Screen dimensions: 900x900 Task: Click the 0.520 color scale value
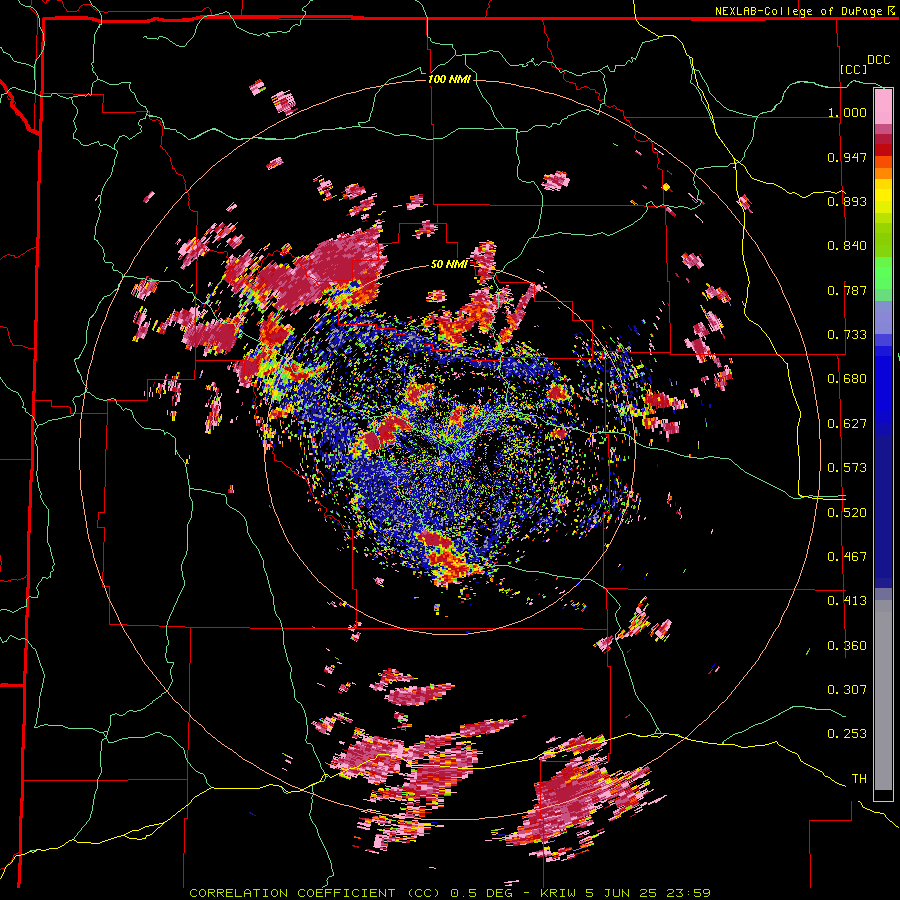(847, 513)
